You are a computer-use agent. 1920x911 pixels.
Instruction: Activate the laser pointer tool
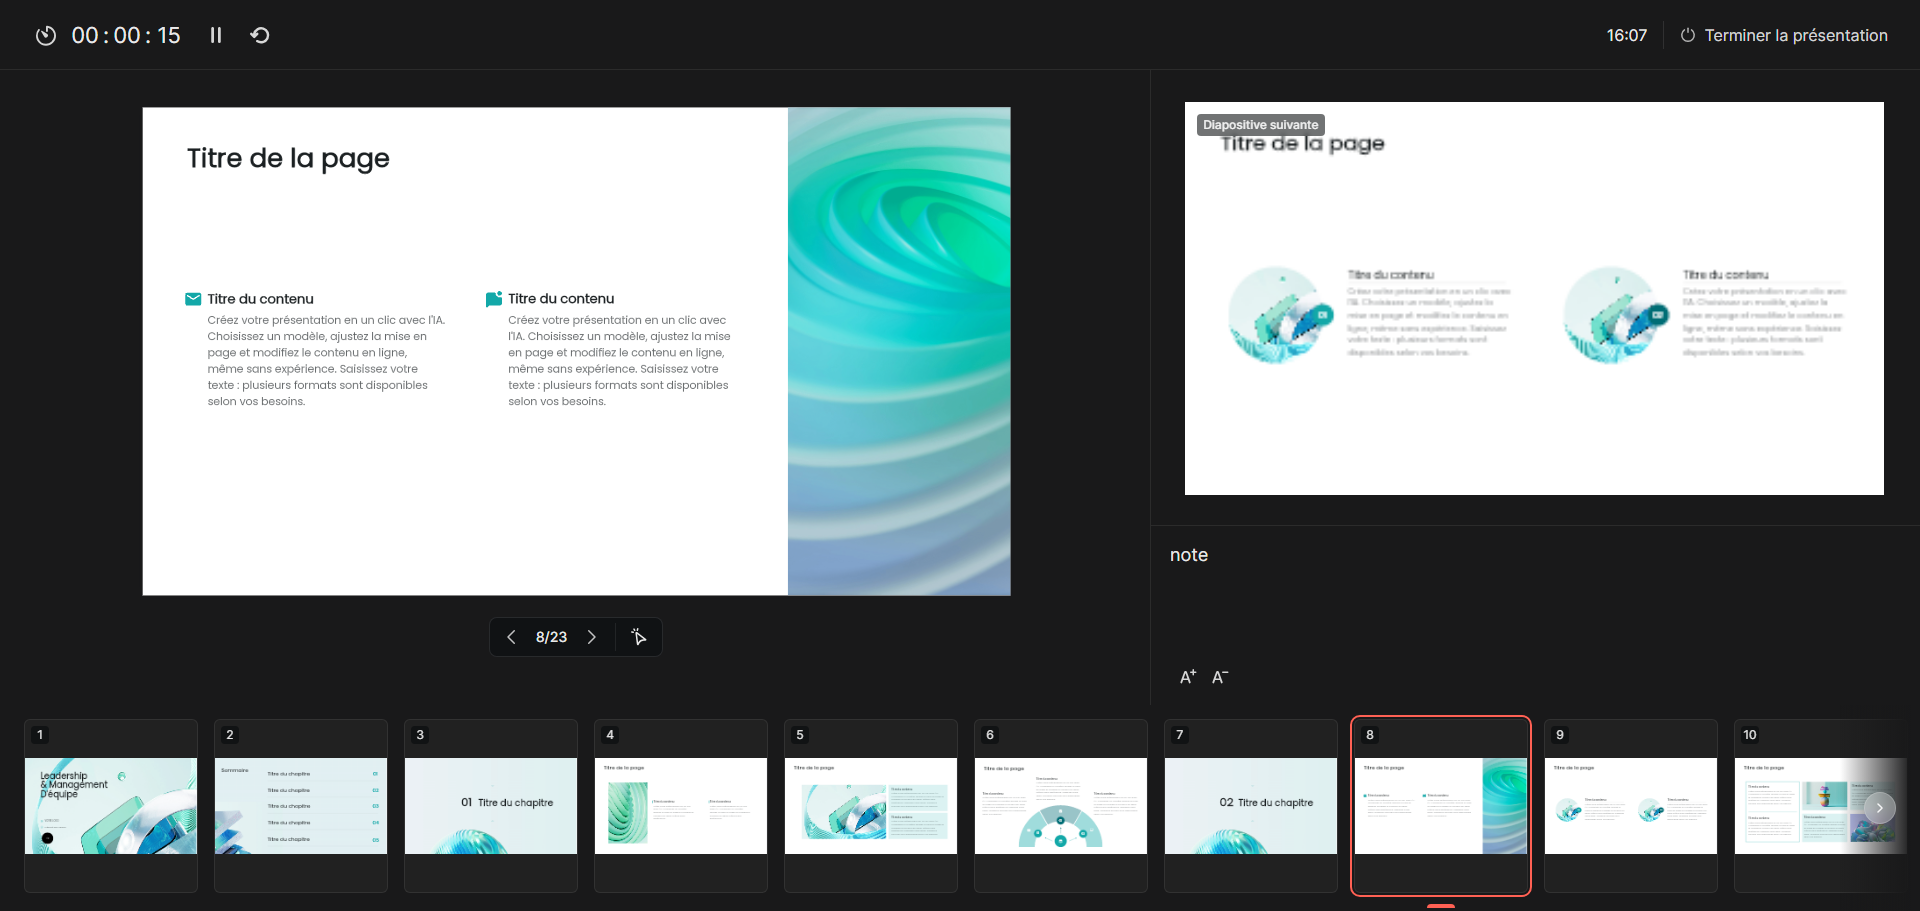(x=639, y=637)
